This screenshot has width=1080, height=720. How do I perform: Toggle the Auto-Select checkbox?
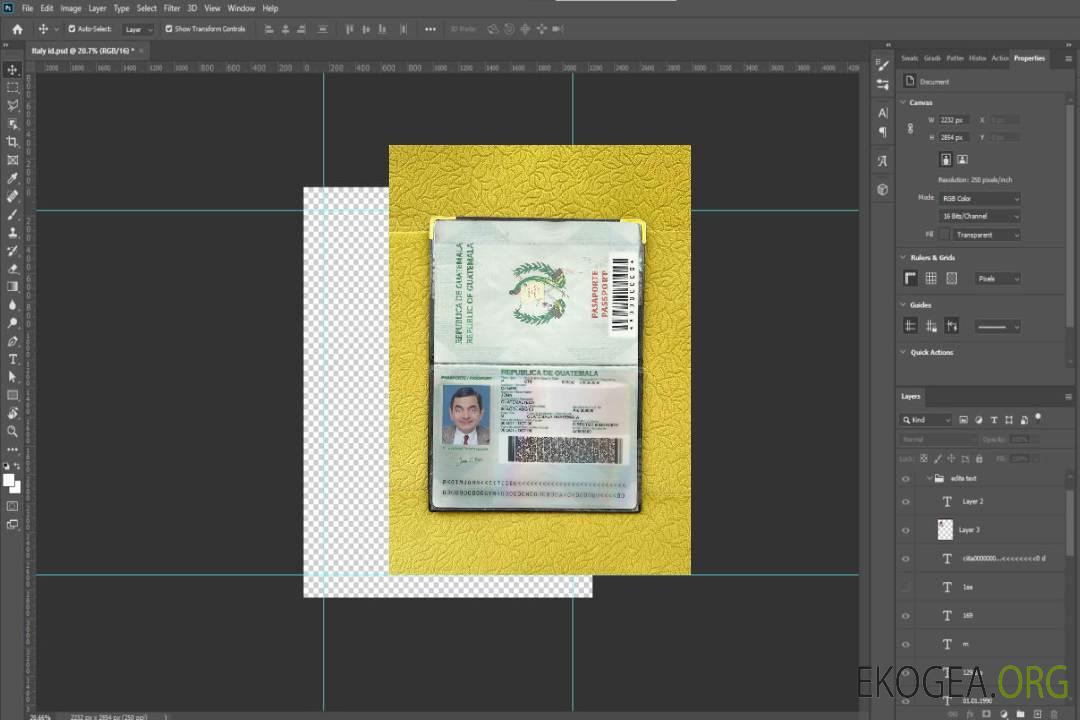(x=72, y=29)
